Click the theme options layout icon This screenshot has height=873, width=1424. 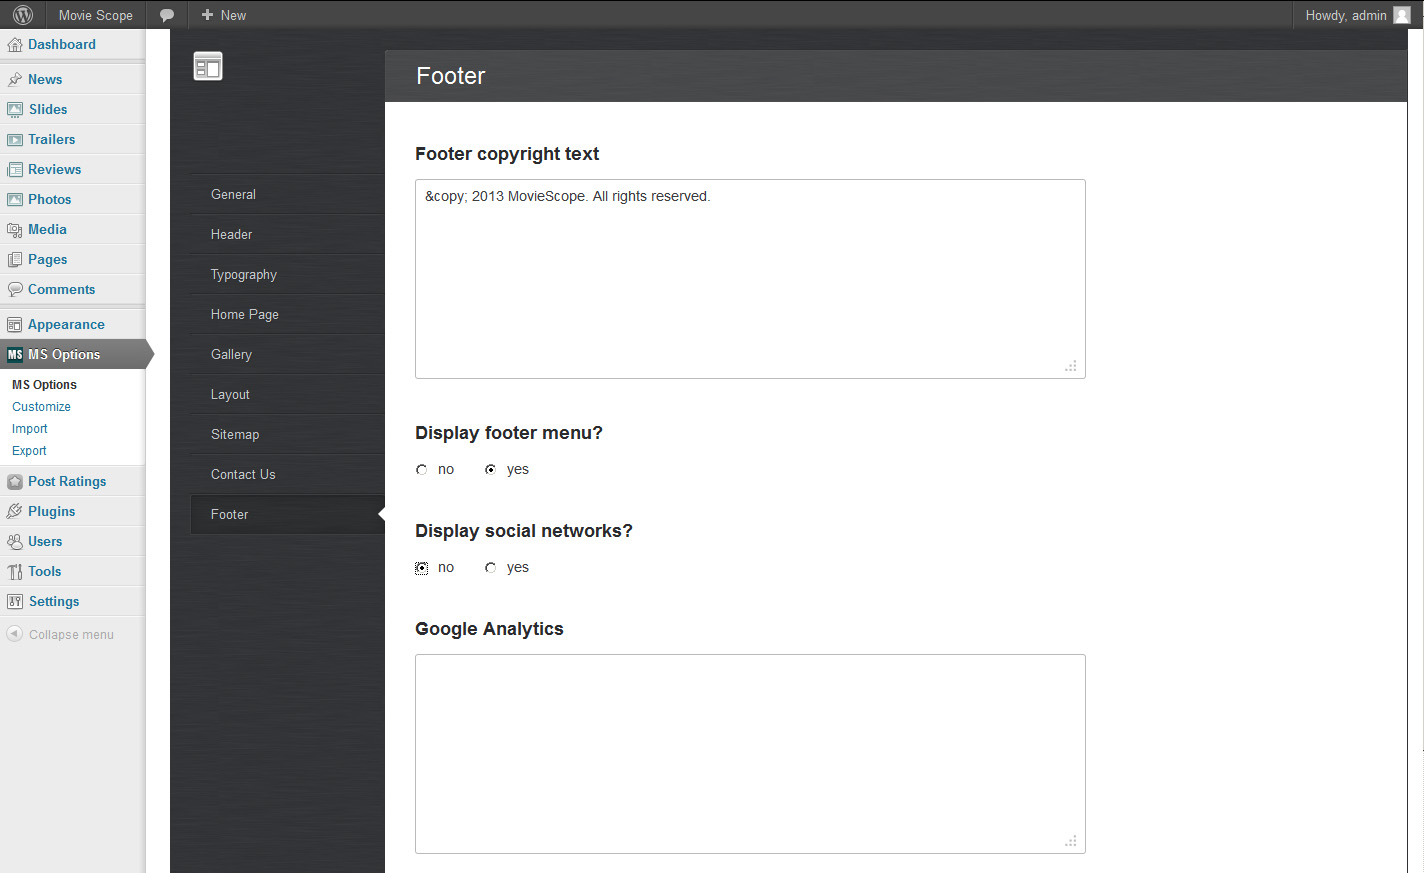(x=208, y=67)
